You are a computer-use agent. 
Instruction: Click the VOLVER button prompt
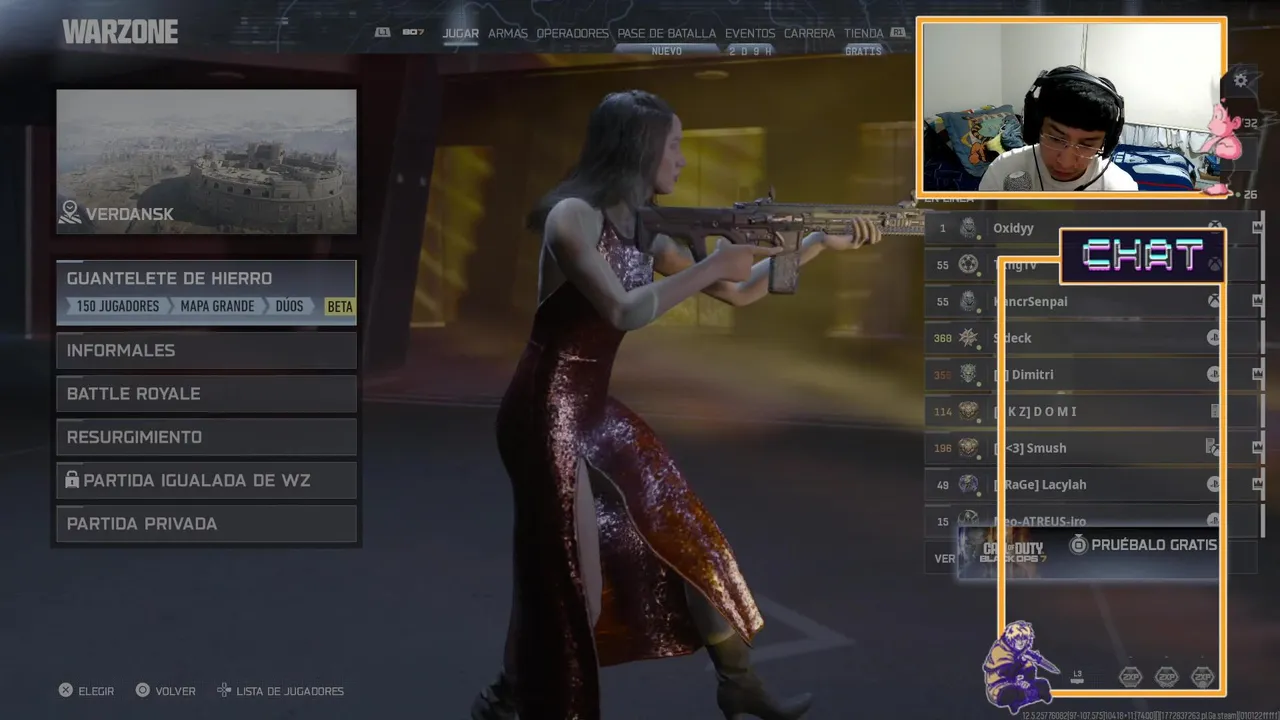[166, 691]
